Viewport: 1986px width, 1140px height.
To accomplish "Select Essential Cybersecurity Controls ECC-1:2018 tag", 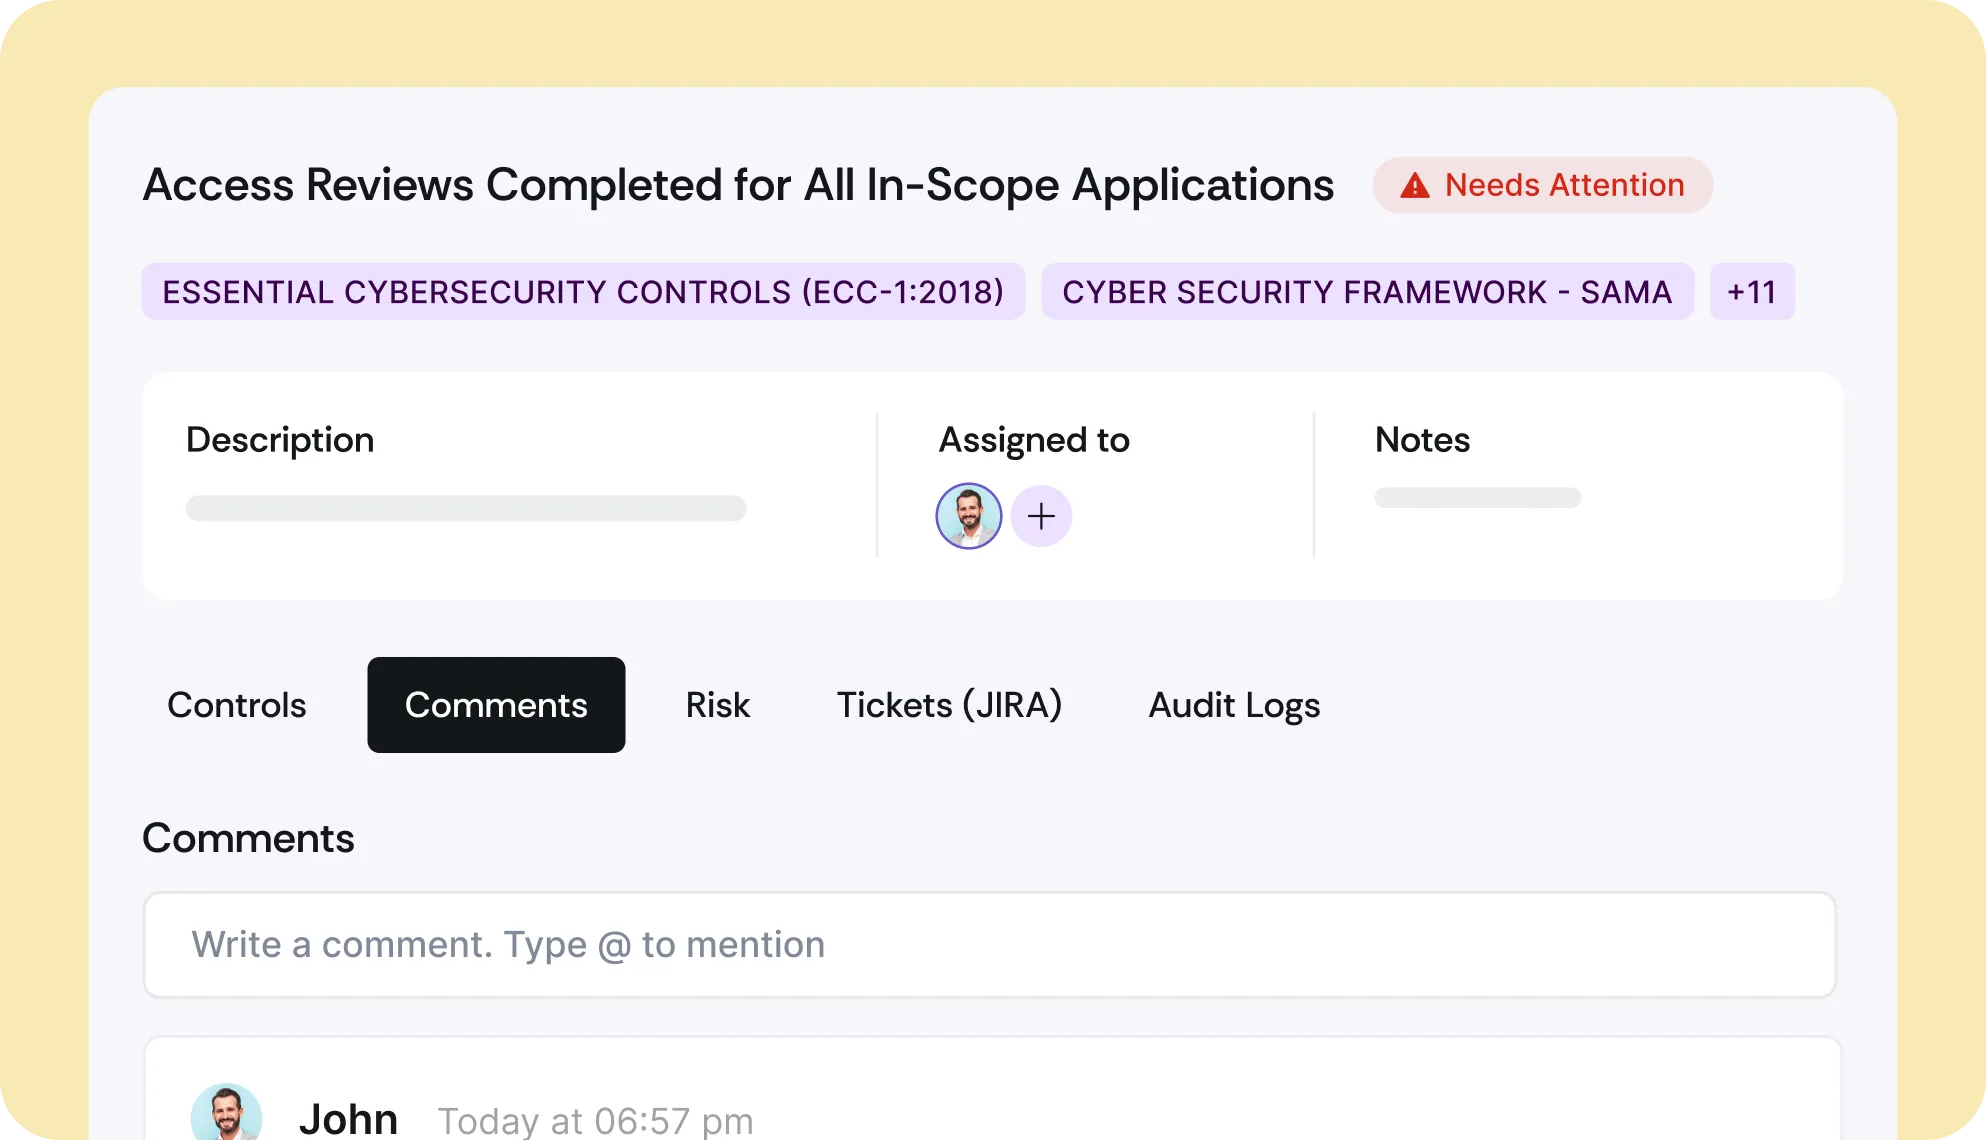I will point(583,292).
